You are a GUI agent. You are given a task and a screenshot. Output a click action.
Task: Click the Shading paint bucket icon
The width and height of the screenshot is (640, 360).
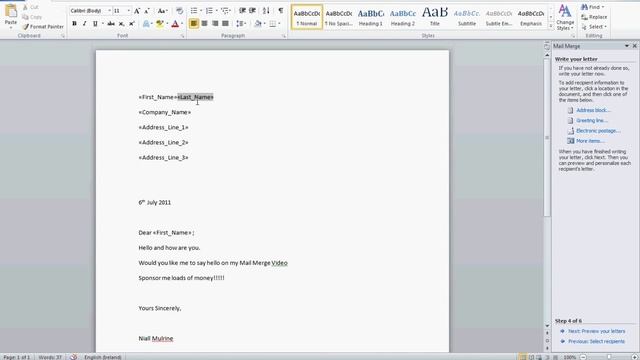click(258, 24)
